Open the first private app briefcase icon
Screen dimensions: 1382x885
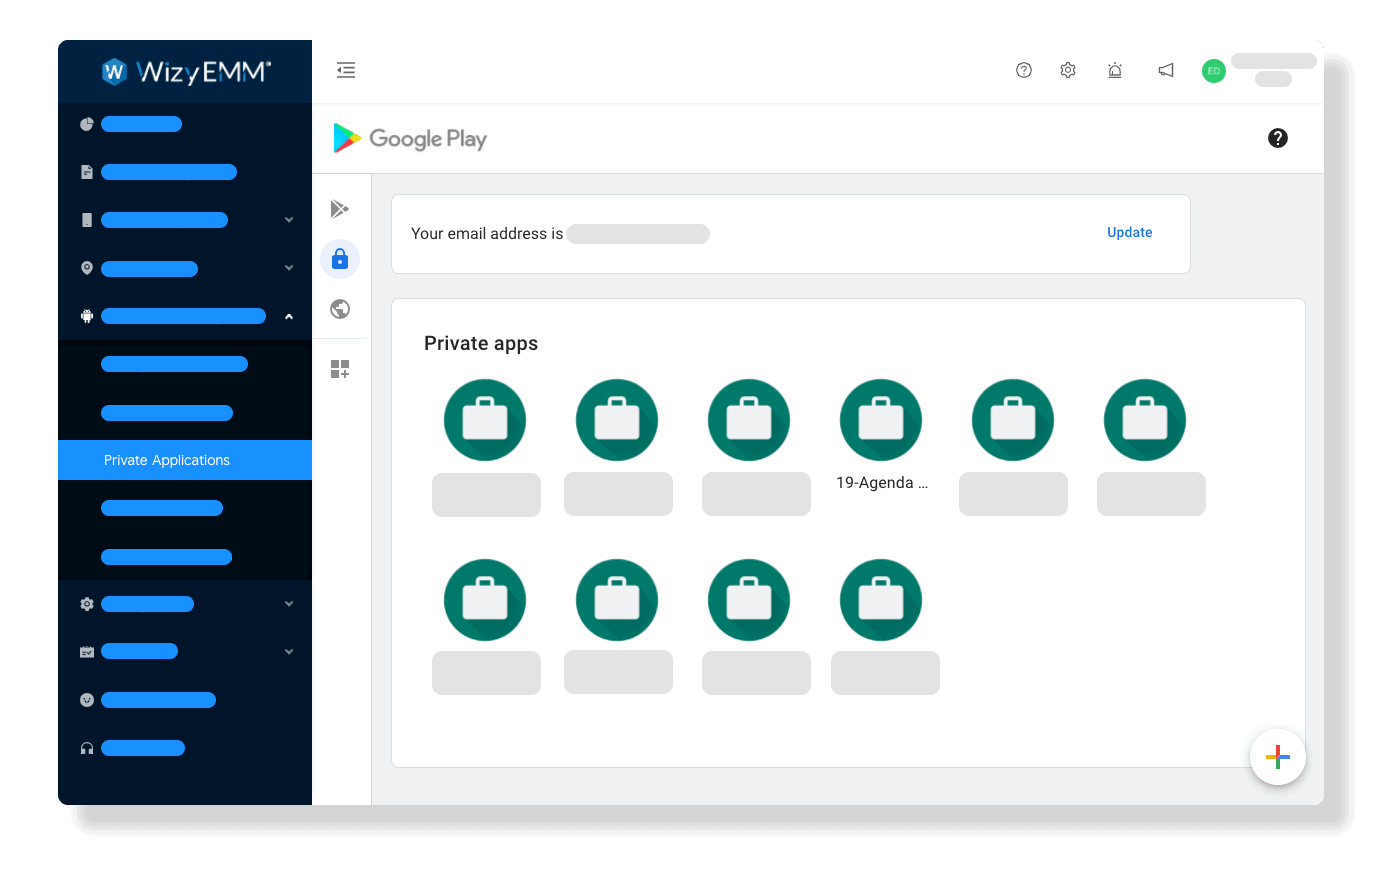[485, 420]
